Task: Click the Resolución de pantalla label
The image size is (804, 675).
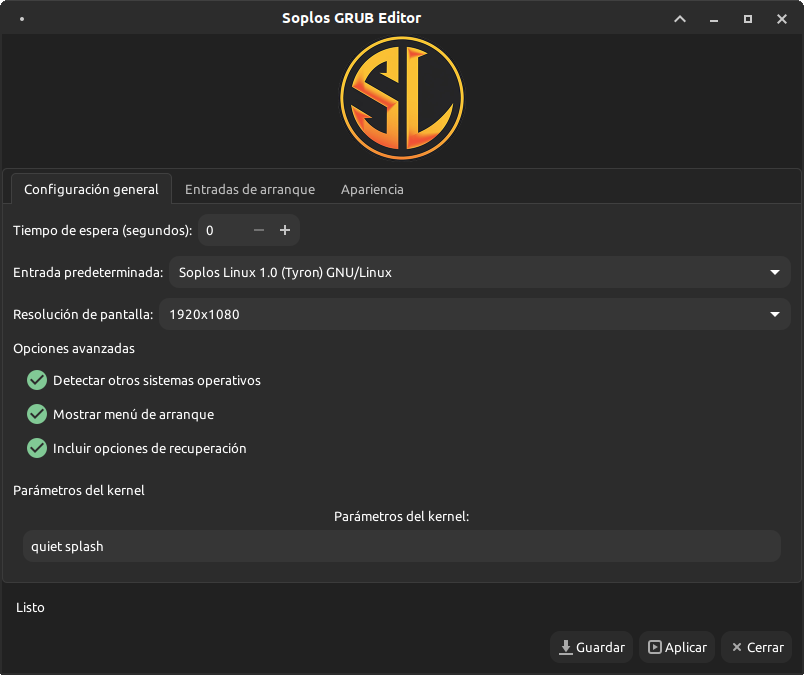Action: [x=83, y=314]
